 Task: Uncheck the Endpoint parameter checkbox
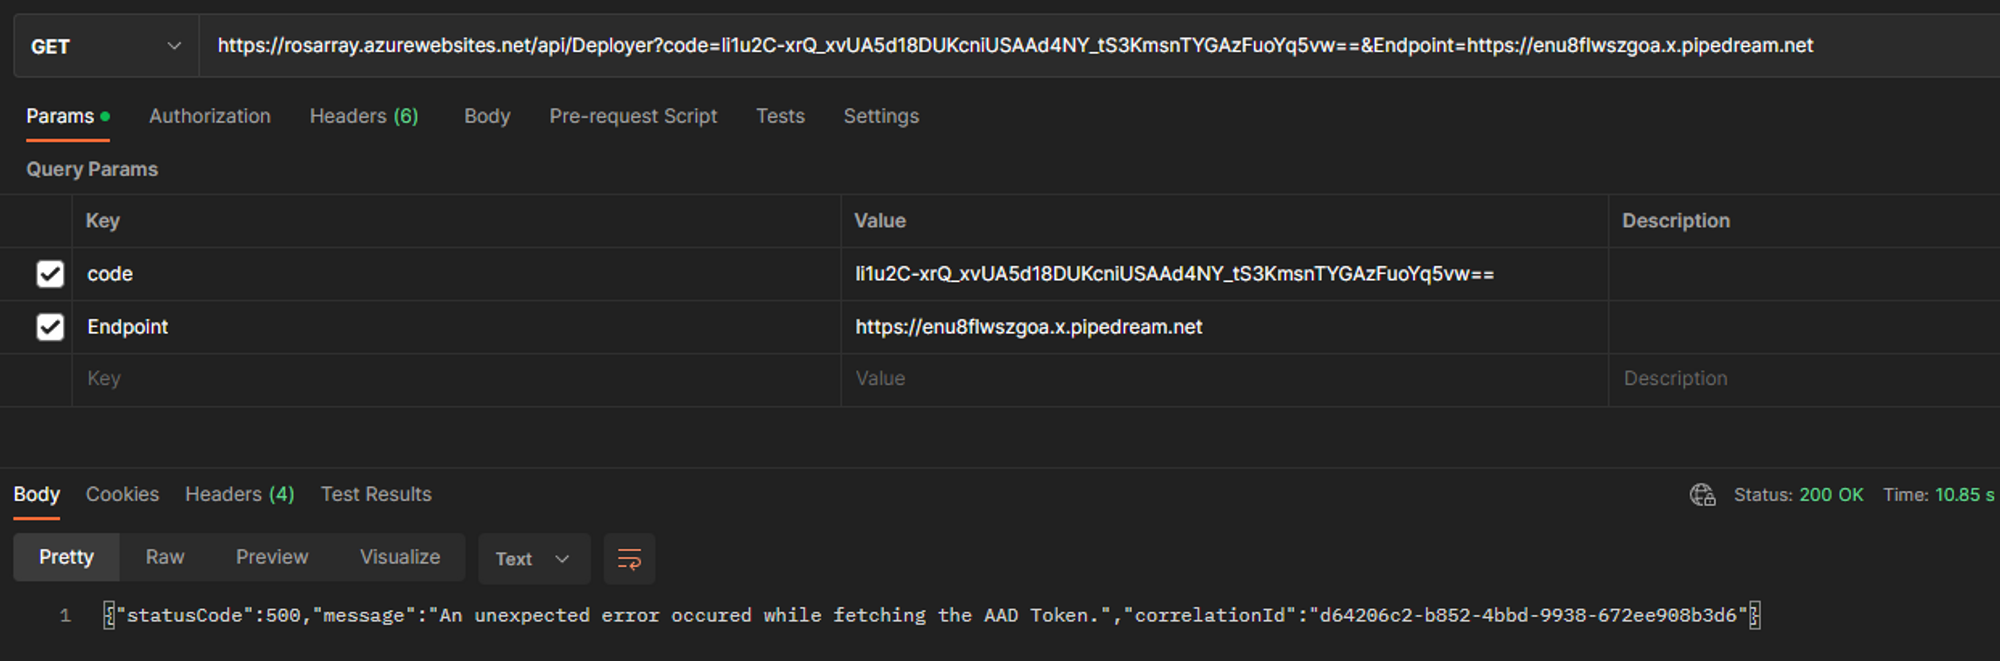pos(50,327)
